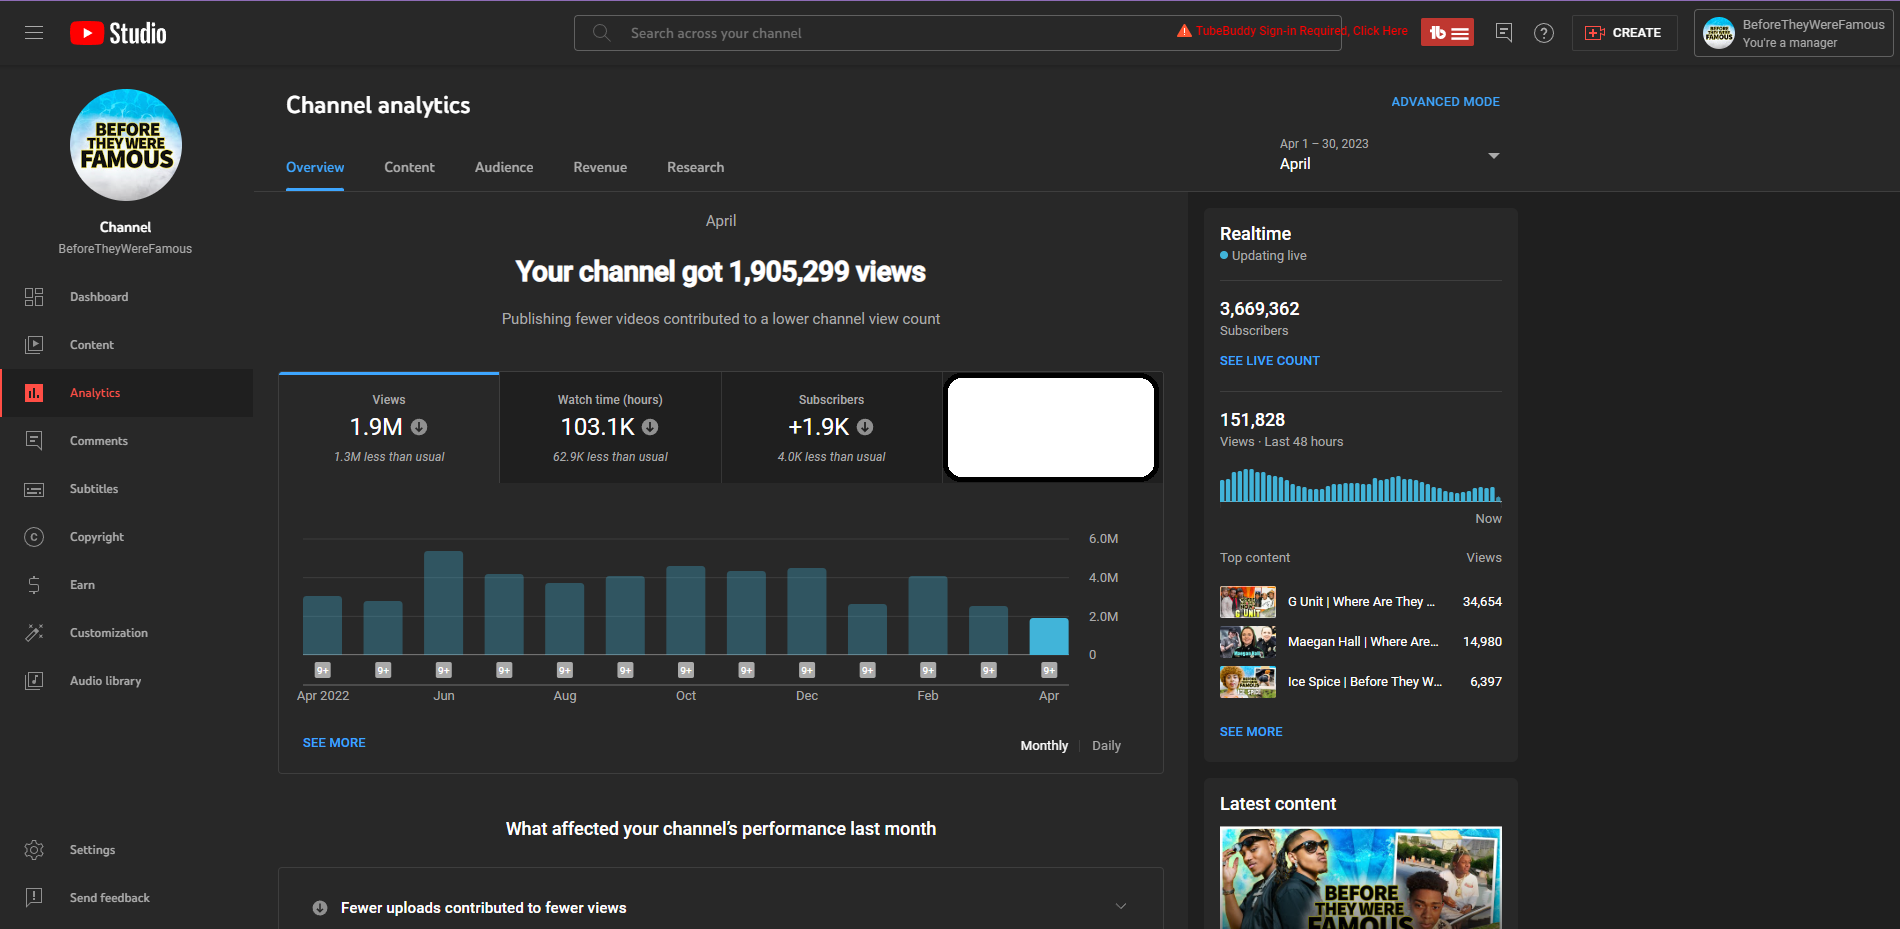Open Copyright in the sidebar

coord(126,537)
